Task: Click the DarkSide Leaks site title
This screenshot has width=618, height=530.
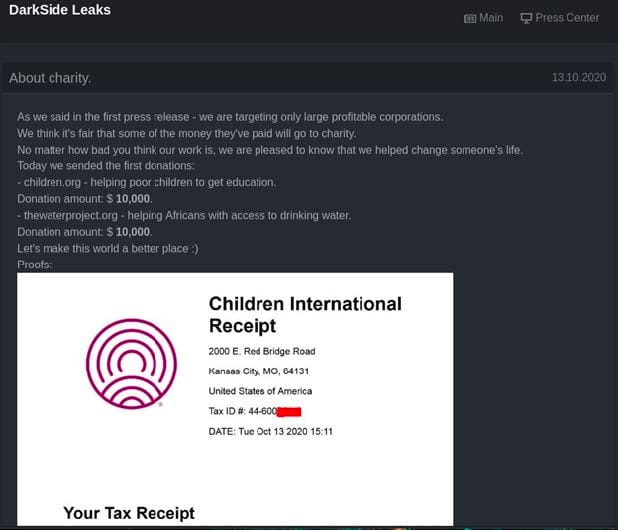Action: pyautogui.click(x=60, y=11)
